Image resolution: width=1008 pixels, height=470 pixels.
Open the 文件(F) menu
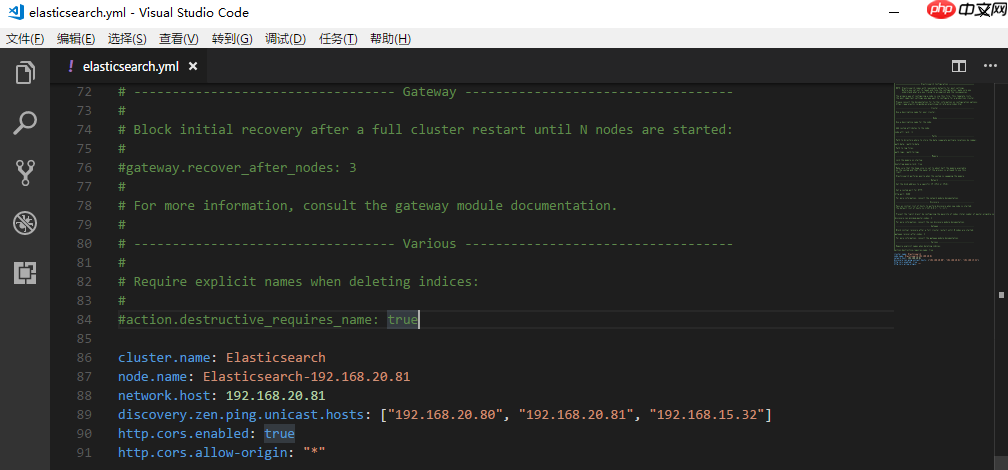(x=25, y=39)
